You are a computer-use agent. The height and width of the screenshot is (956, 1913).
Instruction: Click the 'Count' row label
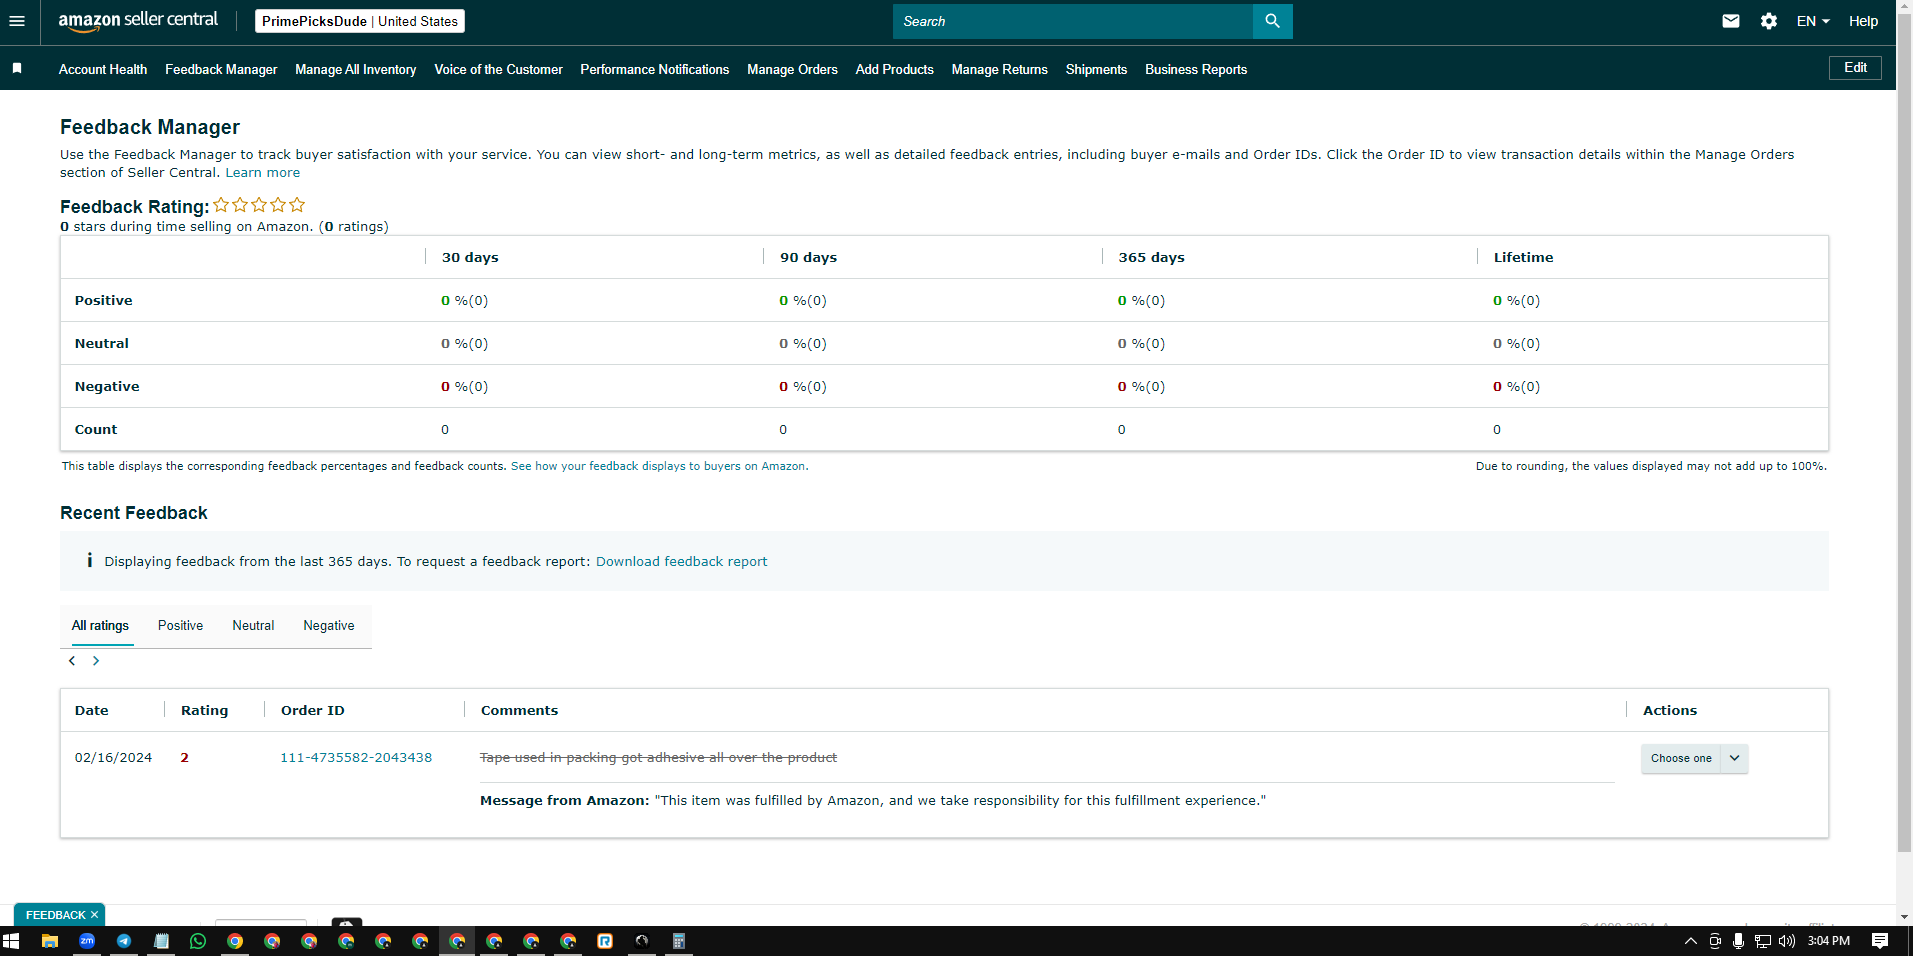tap(96, 430)
